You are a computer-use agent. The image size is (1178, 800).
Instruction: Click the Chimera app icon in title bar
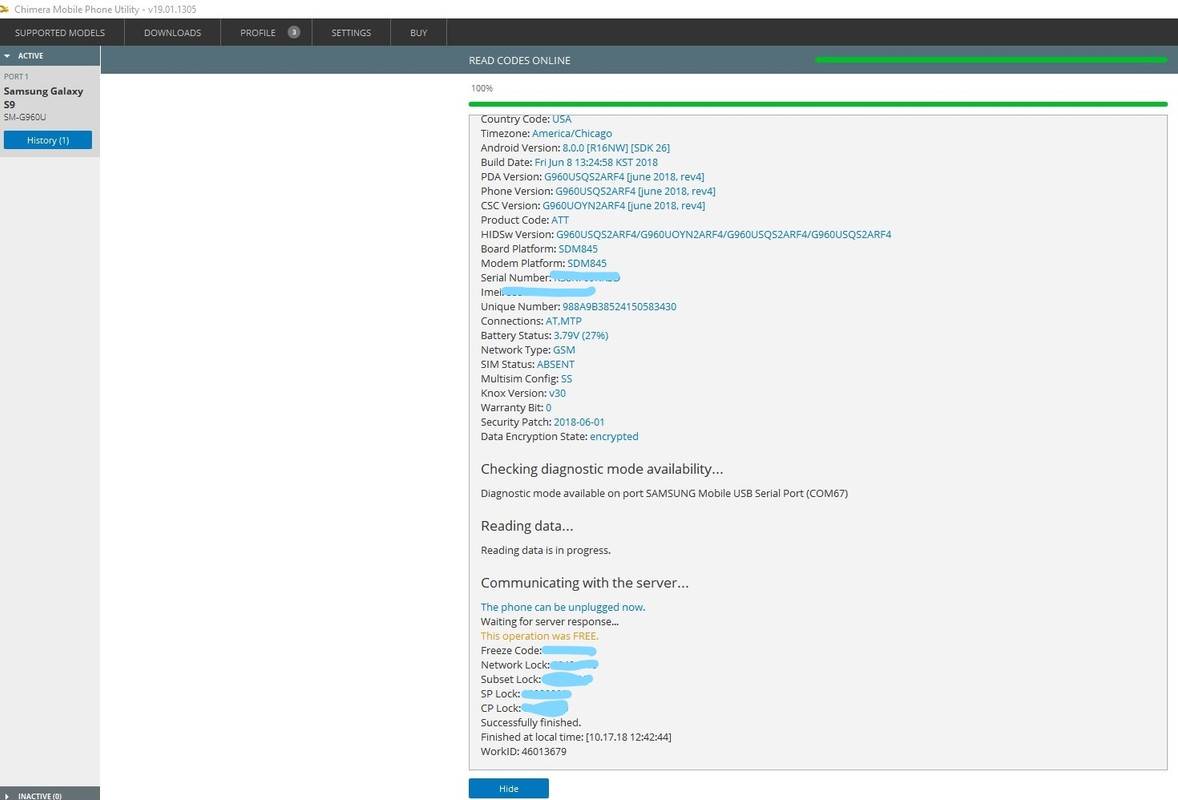tap(5, 9)
